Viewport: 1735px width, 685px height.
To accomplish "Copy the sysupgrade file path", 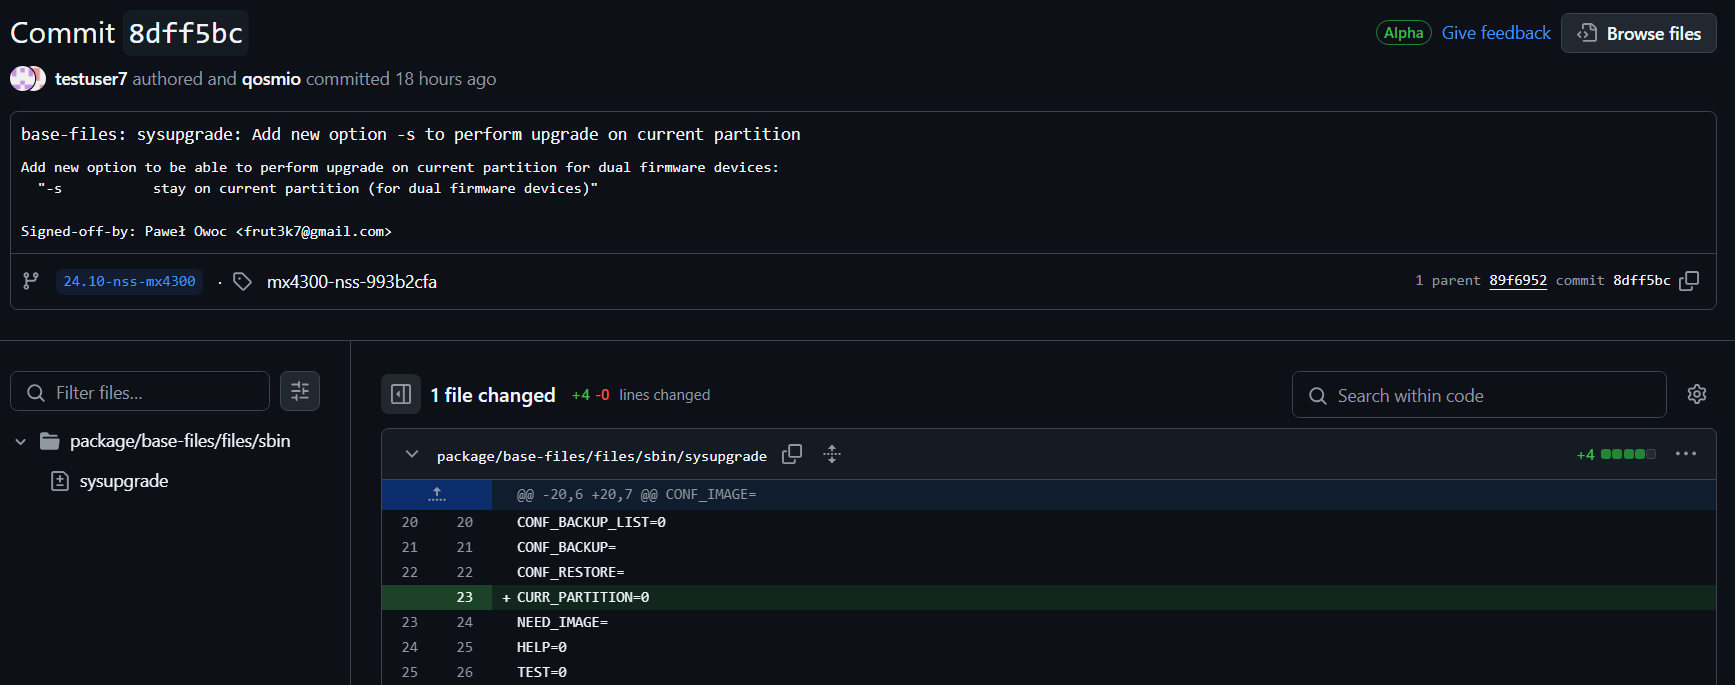I will (792, 454).
